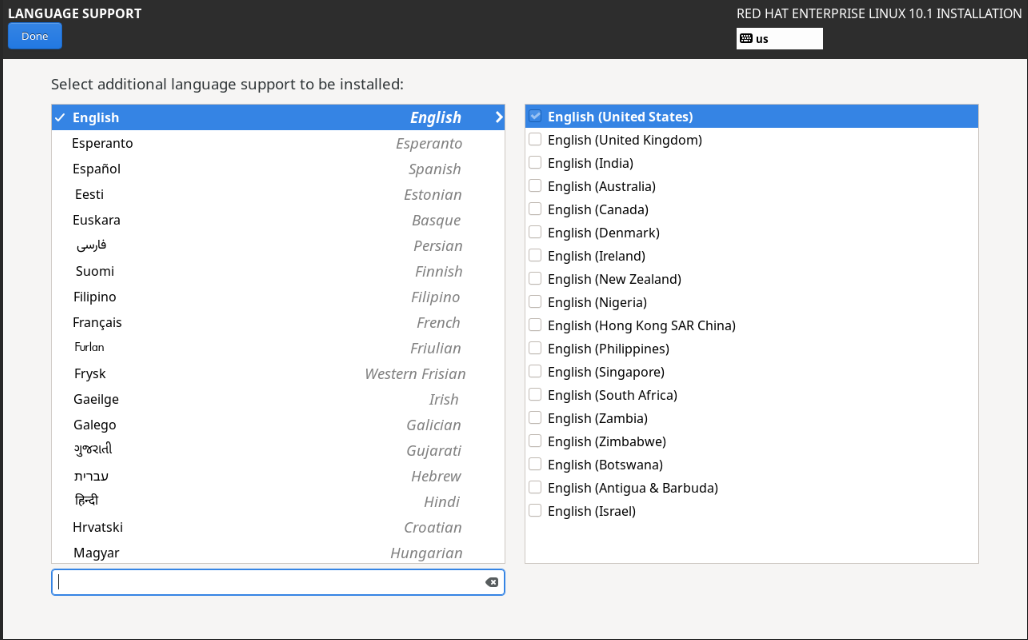
Task: Check English (Hong Kong SAR China)
Action: coord(534,324)
